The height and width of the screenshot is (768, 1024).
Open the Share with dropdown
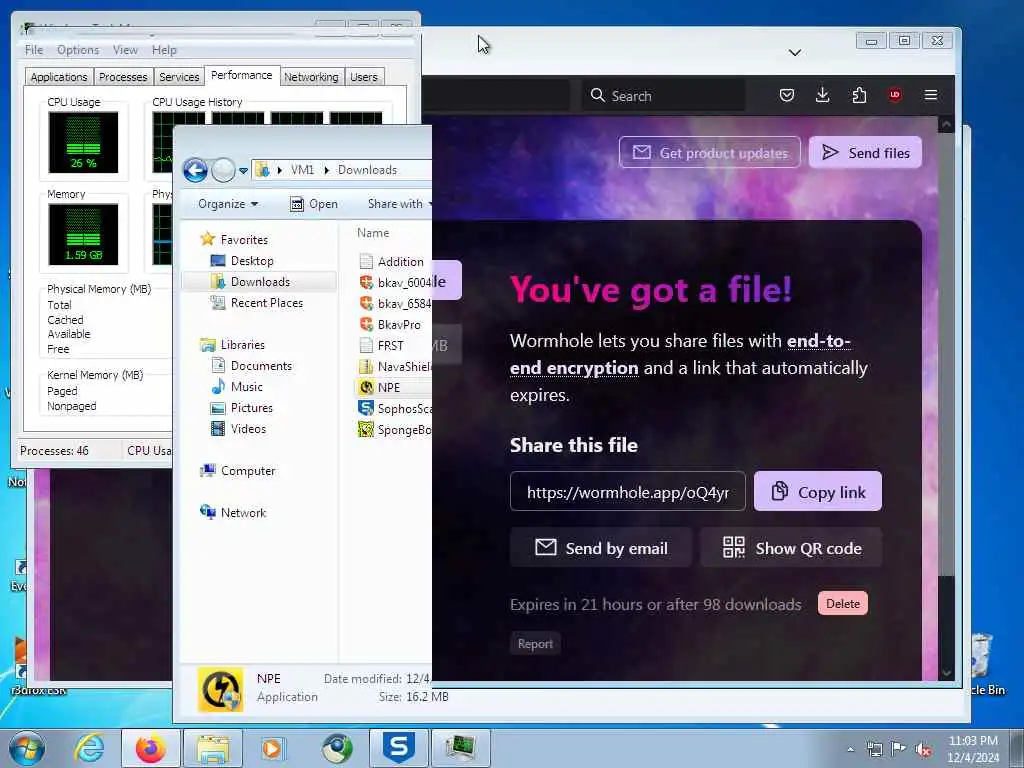(x=398, y=204)
